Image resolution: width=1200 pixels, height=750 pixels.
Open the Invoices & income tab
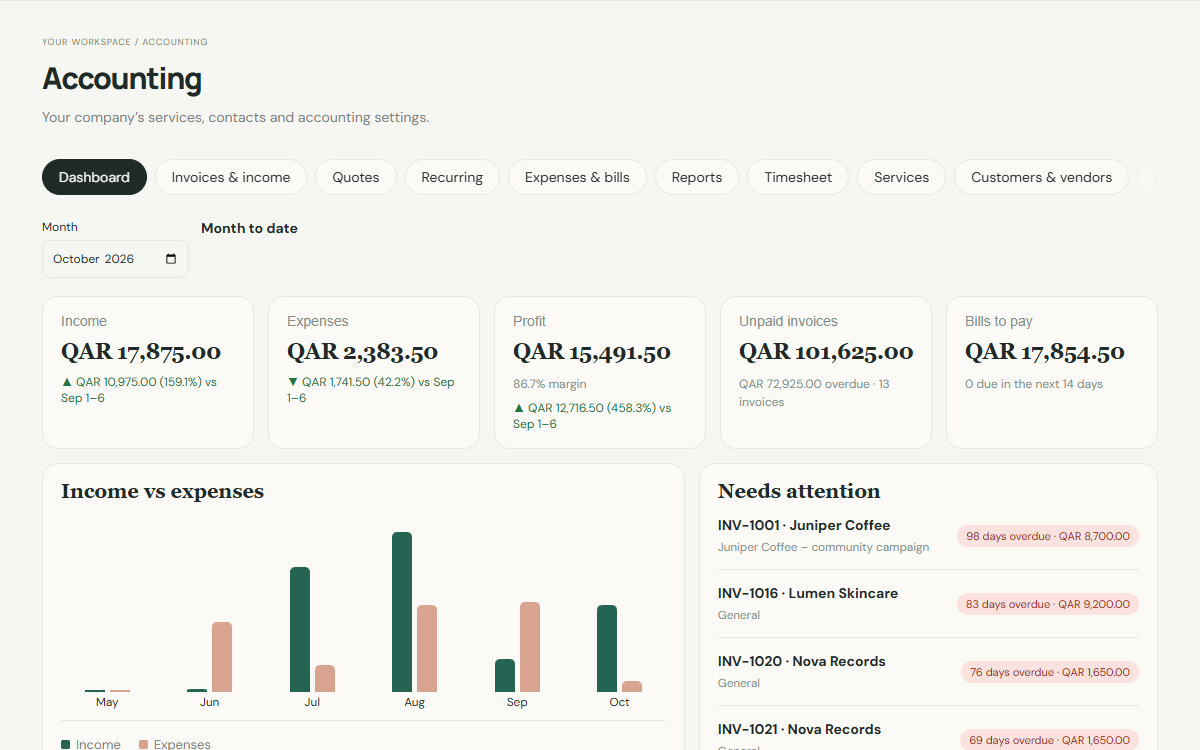[231, 177]
